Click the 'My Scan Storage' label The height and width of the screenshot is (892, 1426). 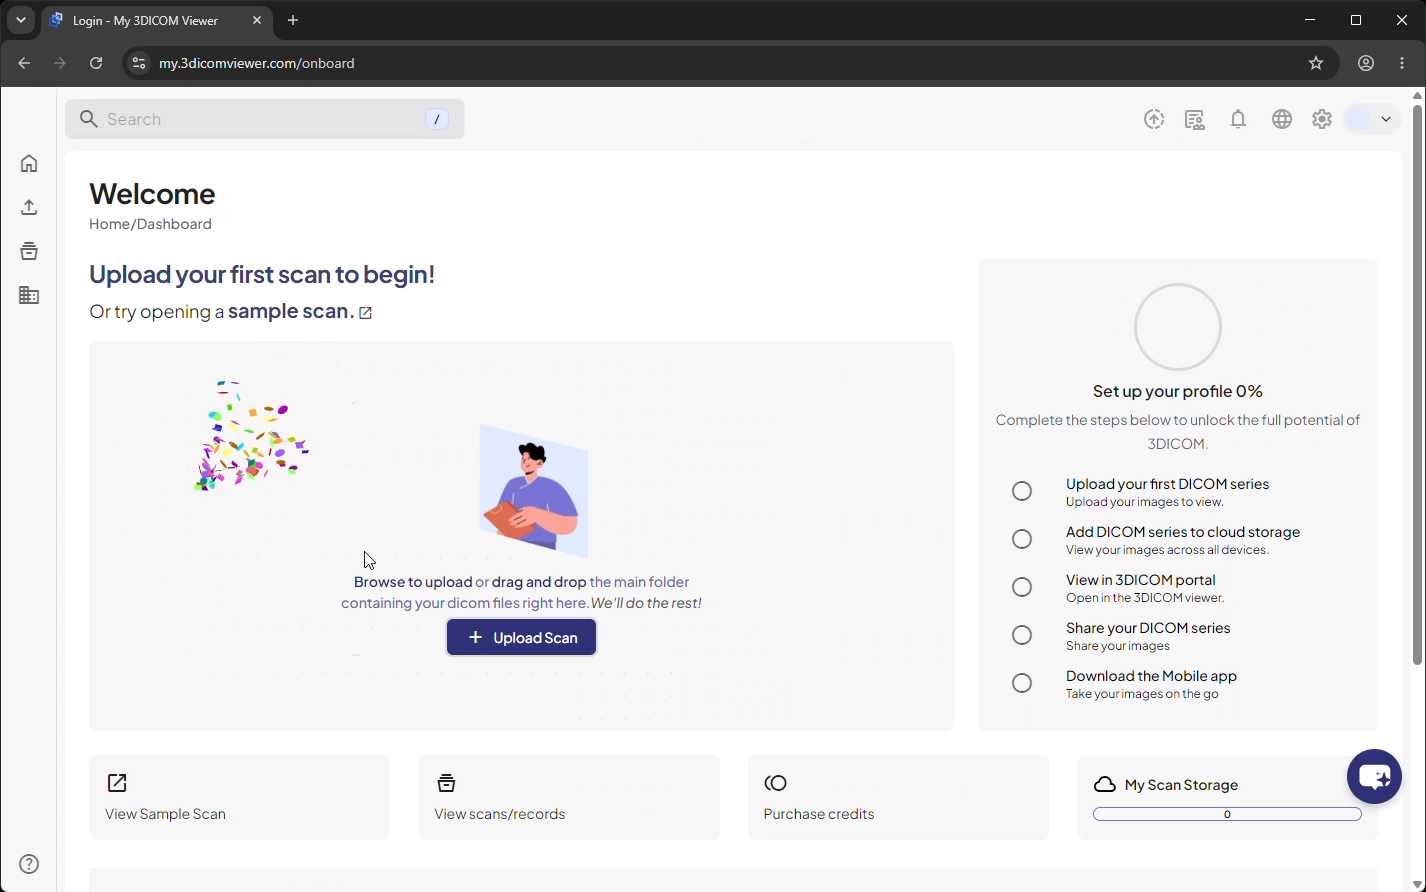(x=1182, y=785)
